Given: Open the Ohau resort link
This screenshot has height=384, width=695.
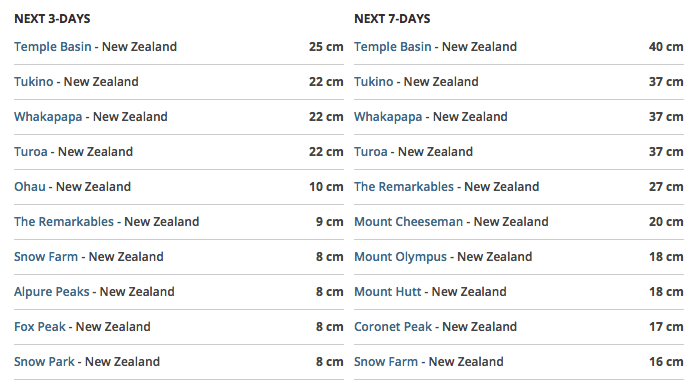Looking at the screenshot, I should click(x=30, y=187).
